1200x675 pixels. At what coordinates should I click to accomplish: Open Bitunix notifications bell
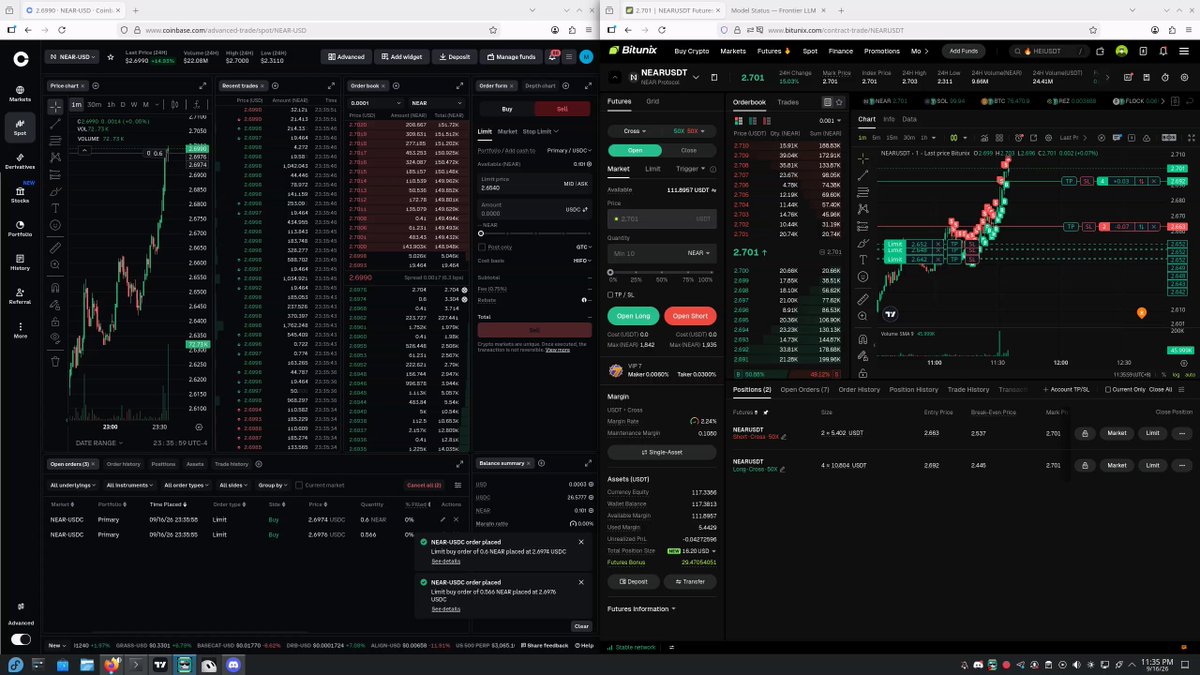click(x=1161, y=50)
